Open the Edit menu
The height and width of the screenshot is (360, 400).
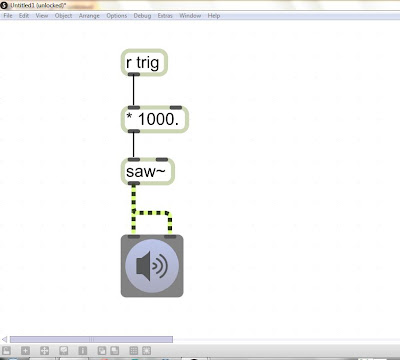24,16
